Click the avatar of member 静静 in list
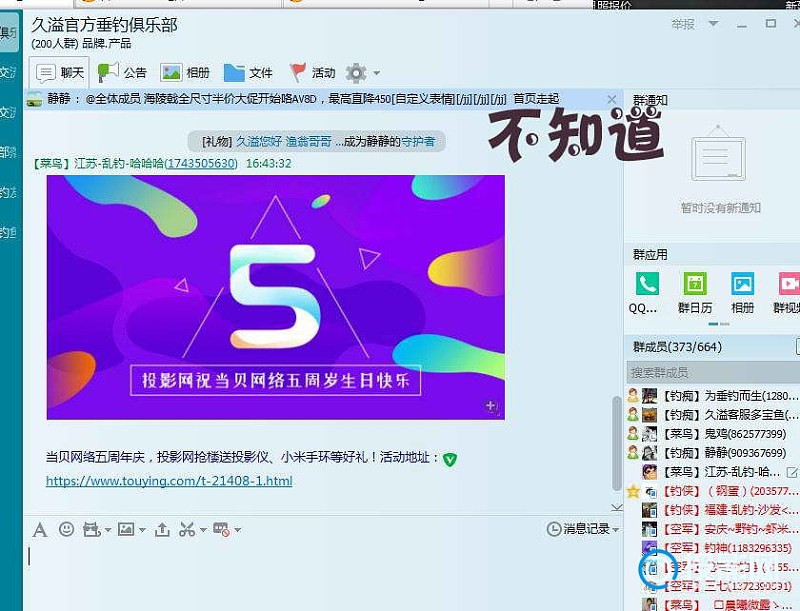This screenshot has height=611, width=800. point(649,453)
